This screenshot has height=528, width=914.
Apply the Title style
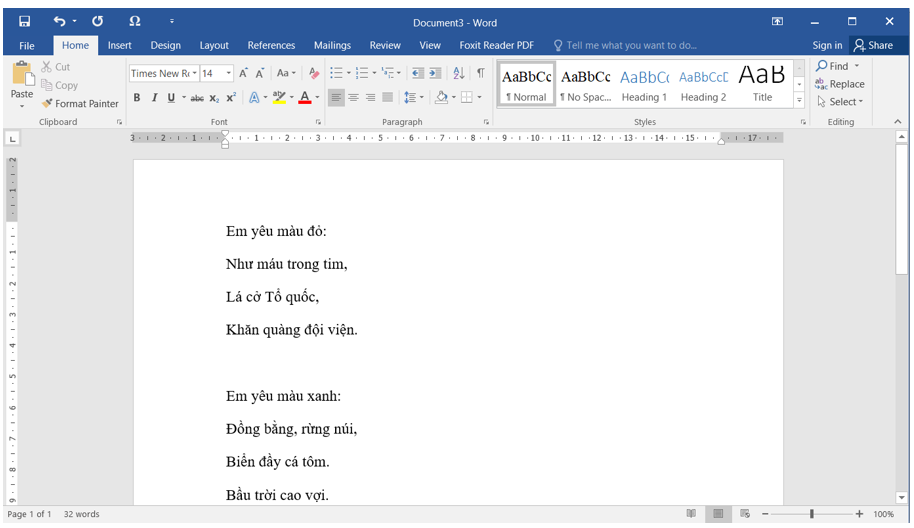pyautogui.click(x=762, y=84)
